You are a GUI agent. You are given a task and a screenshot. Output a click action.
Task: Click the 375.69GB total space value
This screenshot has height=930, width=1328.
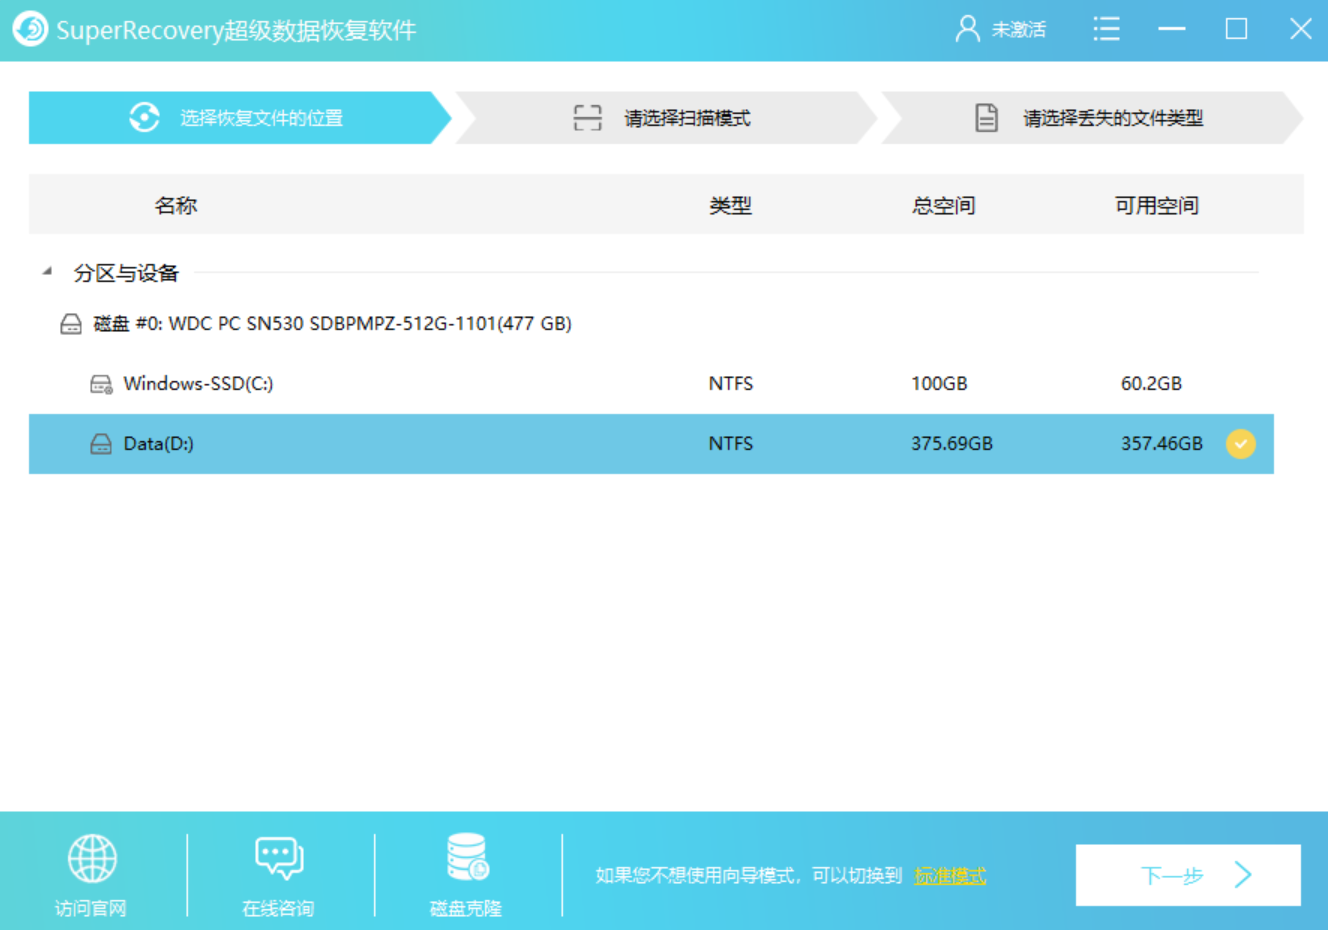952,444
